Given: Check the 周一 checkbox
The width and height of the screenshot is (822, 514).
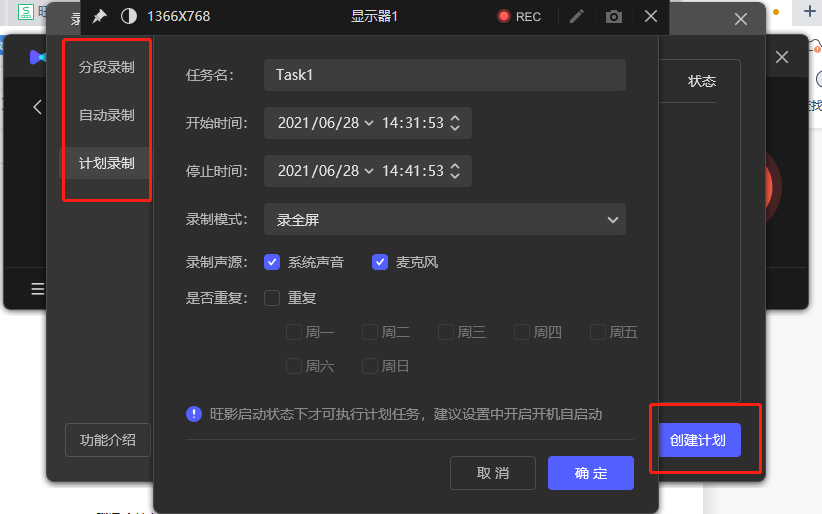Looking at the screenshot, I should [x=294, y=332].
